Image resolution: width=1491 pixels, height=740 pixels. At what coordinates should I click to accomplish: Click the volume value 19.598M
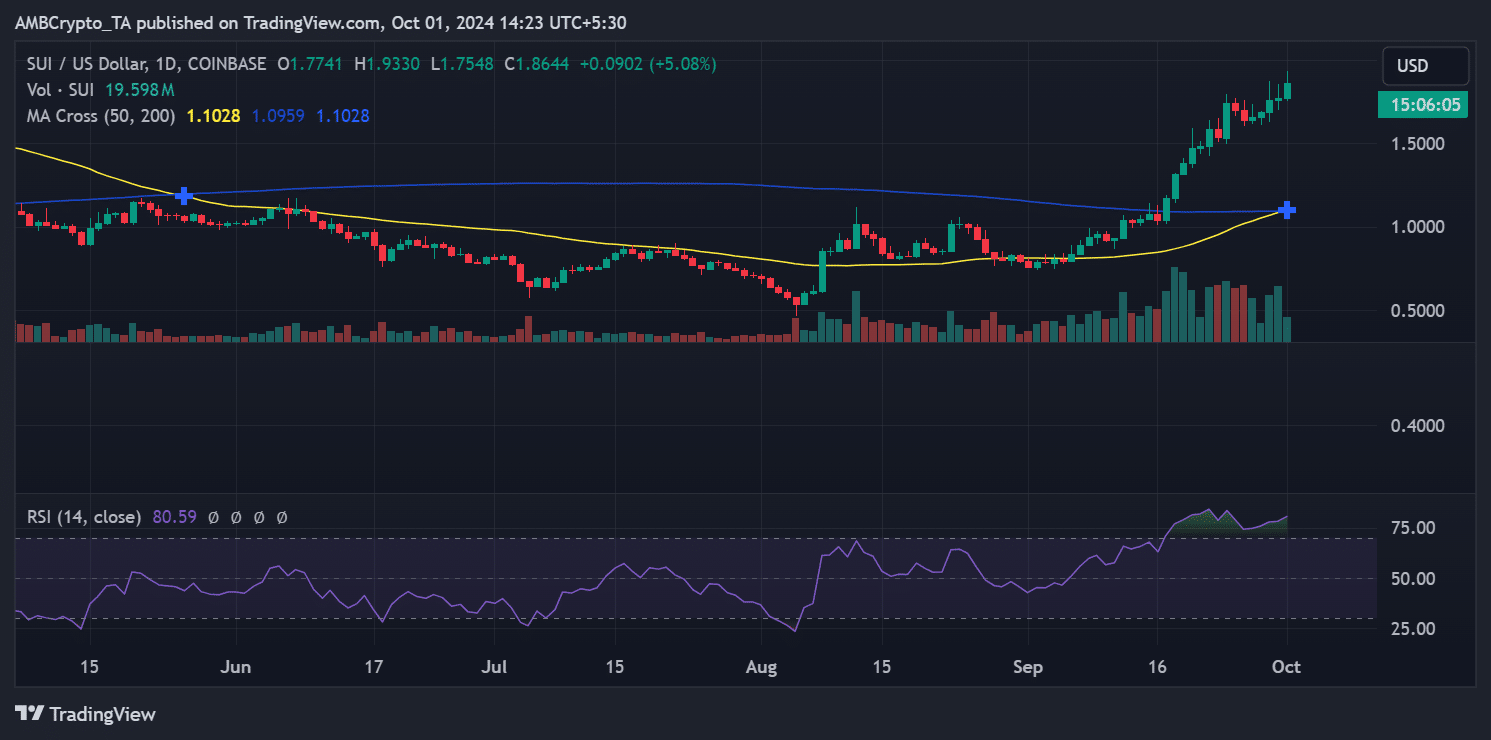coord(140,90)
